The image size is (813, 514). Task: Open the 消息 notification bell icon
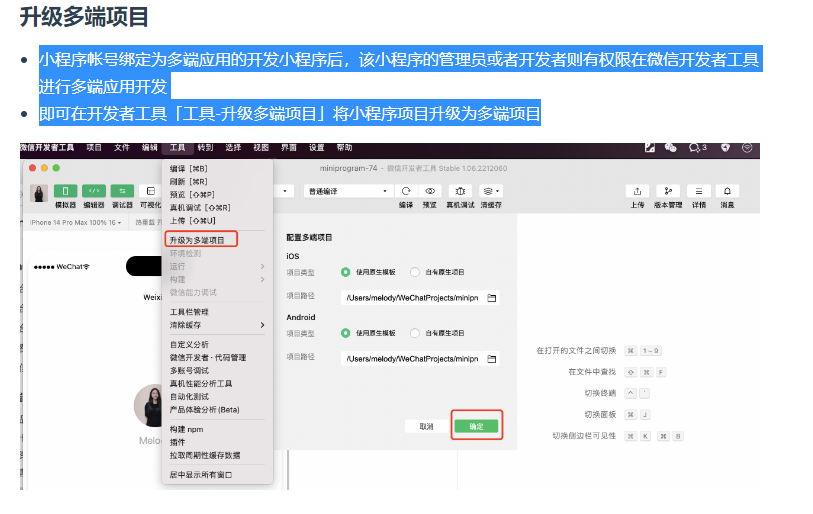click(x=727, y=191)
